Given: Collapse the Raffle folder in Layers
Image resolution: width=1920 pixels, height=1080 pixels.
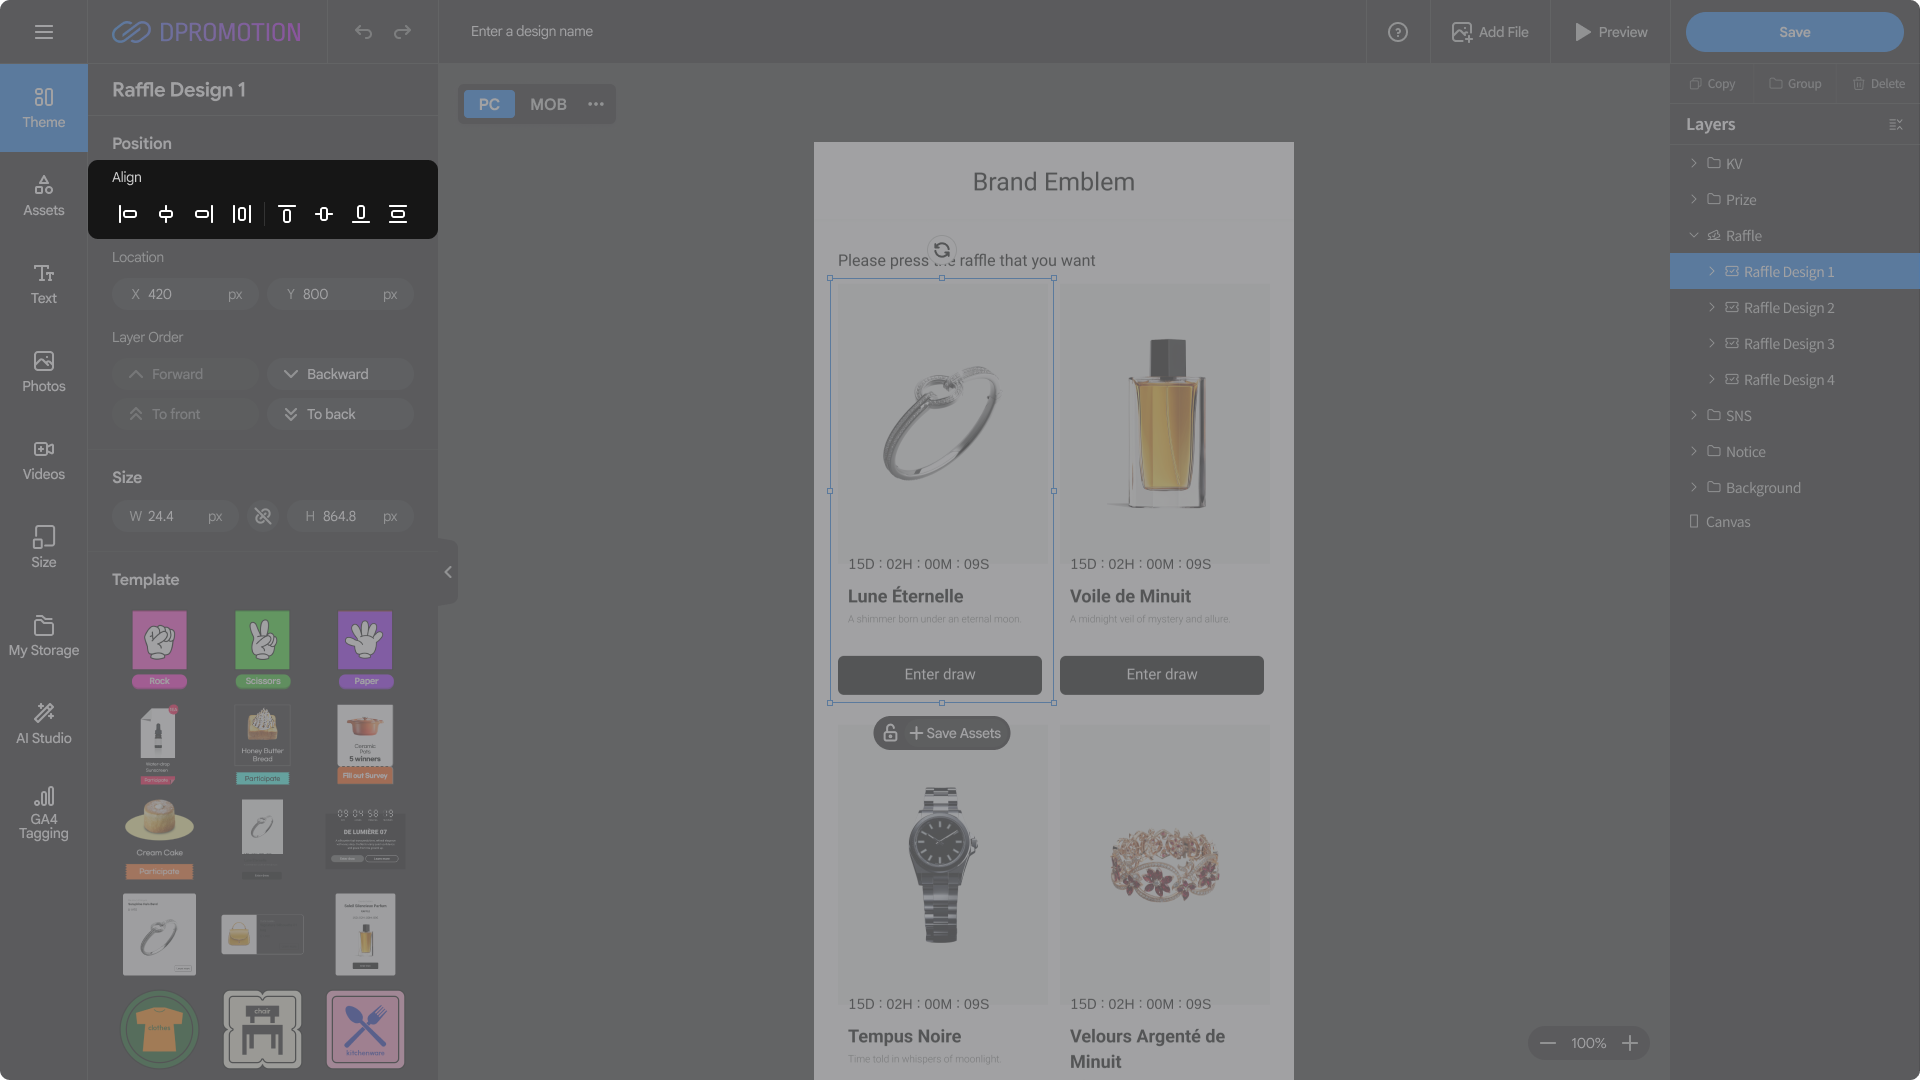Looking at the screenshot, I should pos(1694,235).
